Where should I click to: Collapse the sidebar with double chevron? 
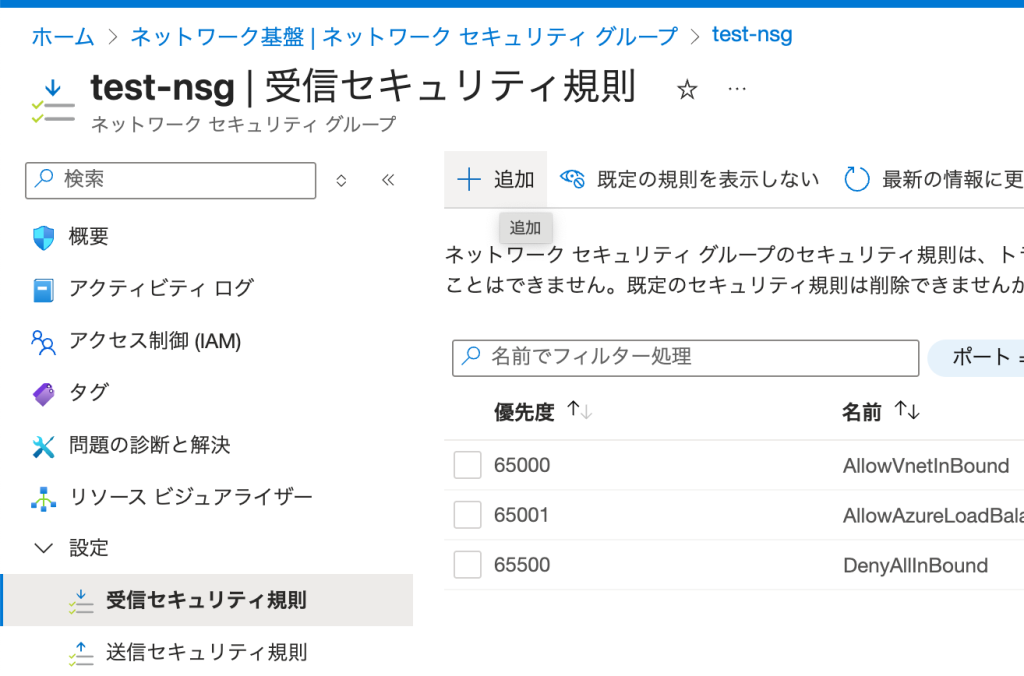pyautogui.click(x=388, y=180)
